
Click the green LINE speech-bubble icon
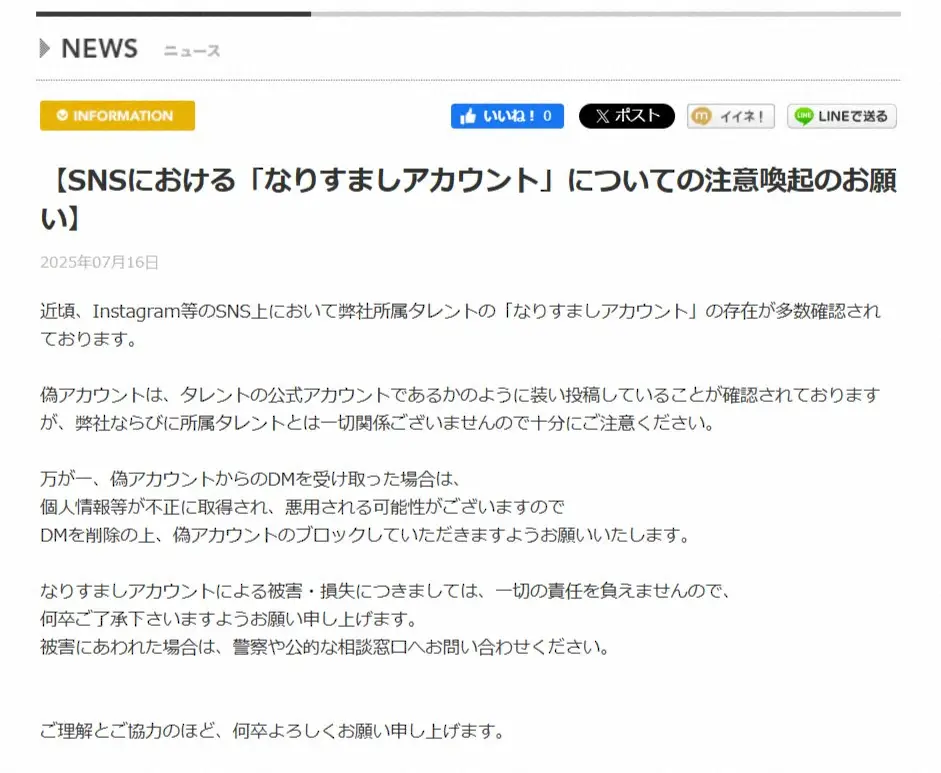tap(801, 116)
